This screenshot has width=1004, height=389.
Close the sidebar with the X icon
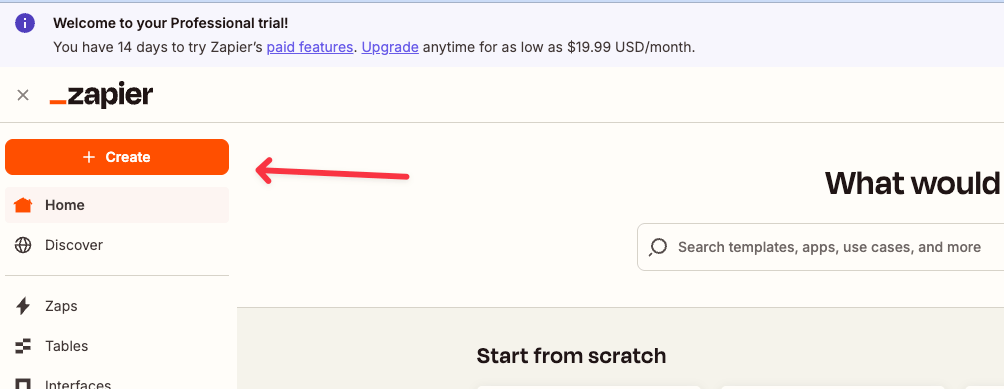click(23, 95)
